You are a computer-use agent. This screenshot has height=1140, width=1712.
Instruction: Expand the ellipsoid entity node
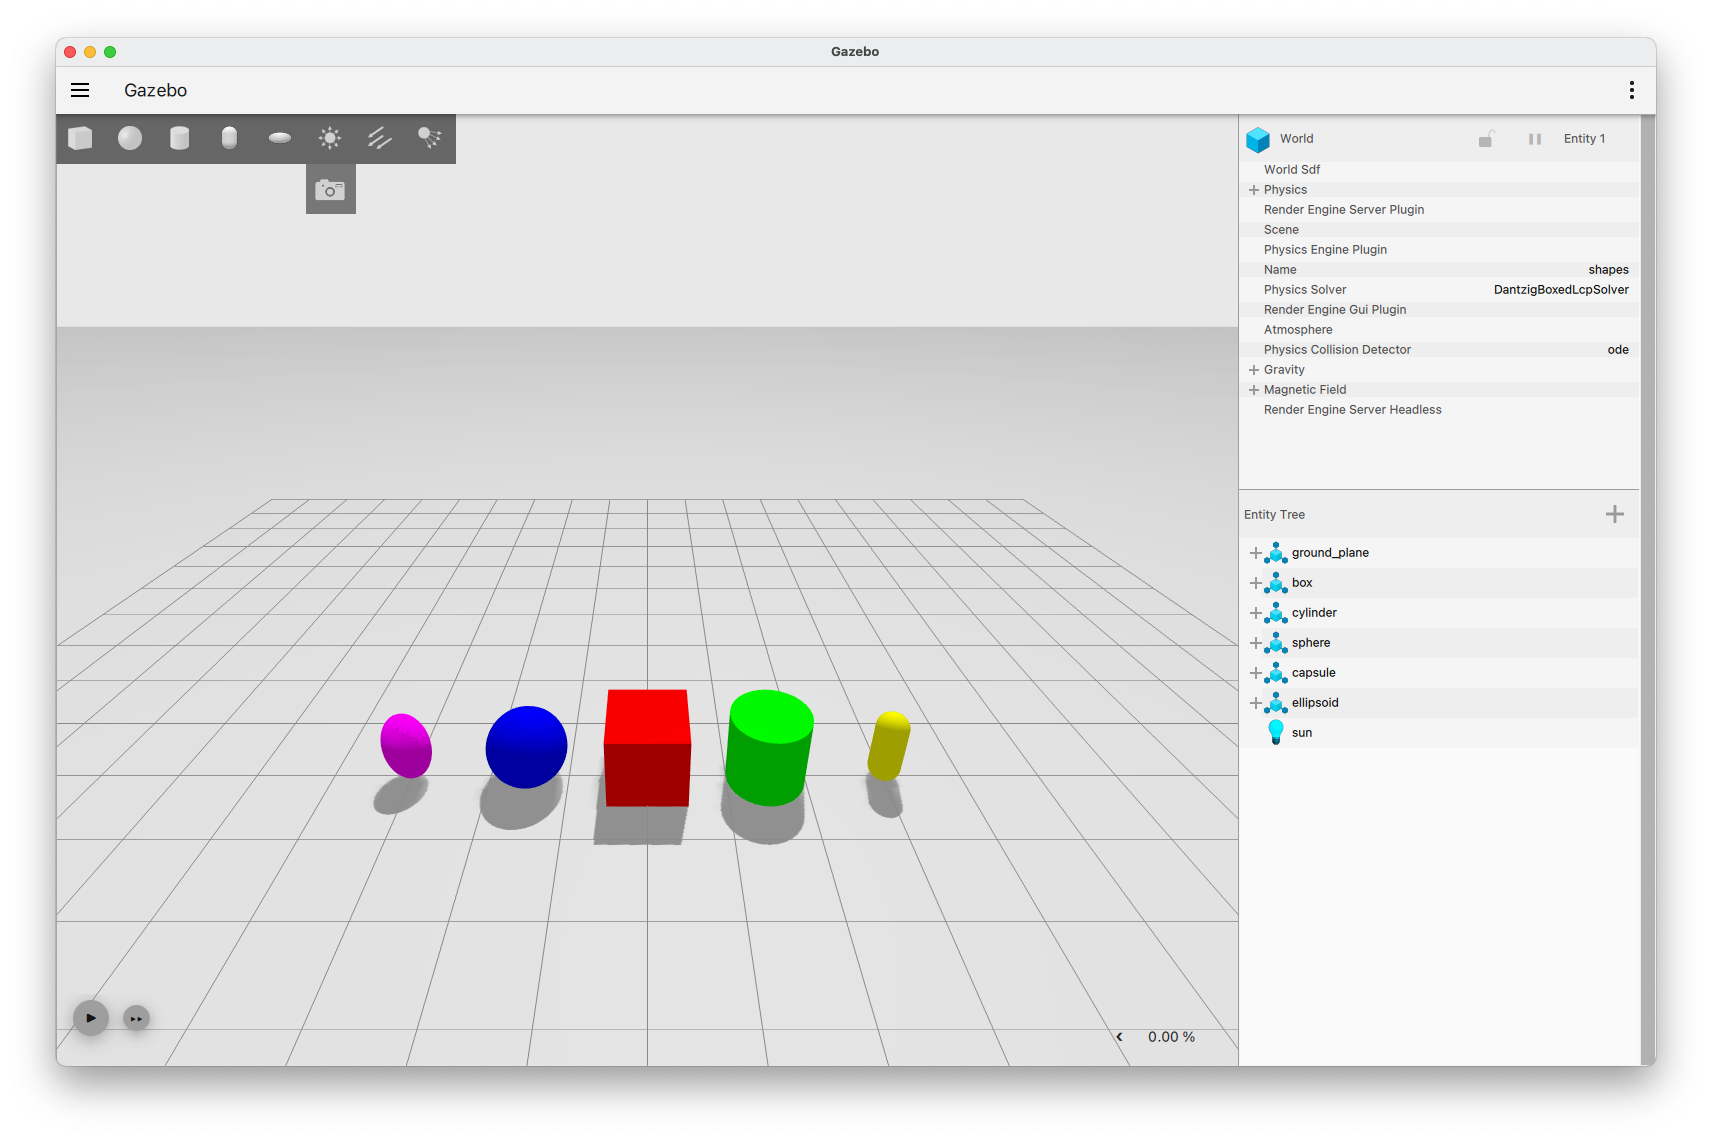1256,703
